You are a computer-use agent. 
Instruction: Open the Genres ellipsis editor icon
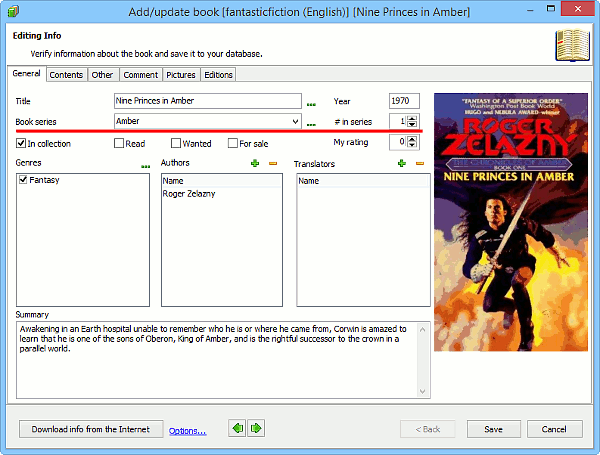tap(145, 166)
